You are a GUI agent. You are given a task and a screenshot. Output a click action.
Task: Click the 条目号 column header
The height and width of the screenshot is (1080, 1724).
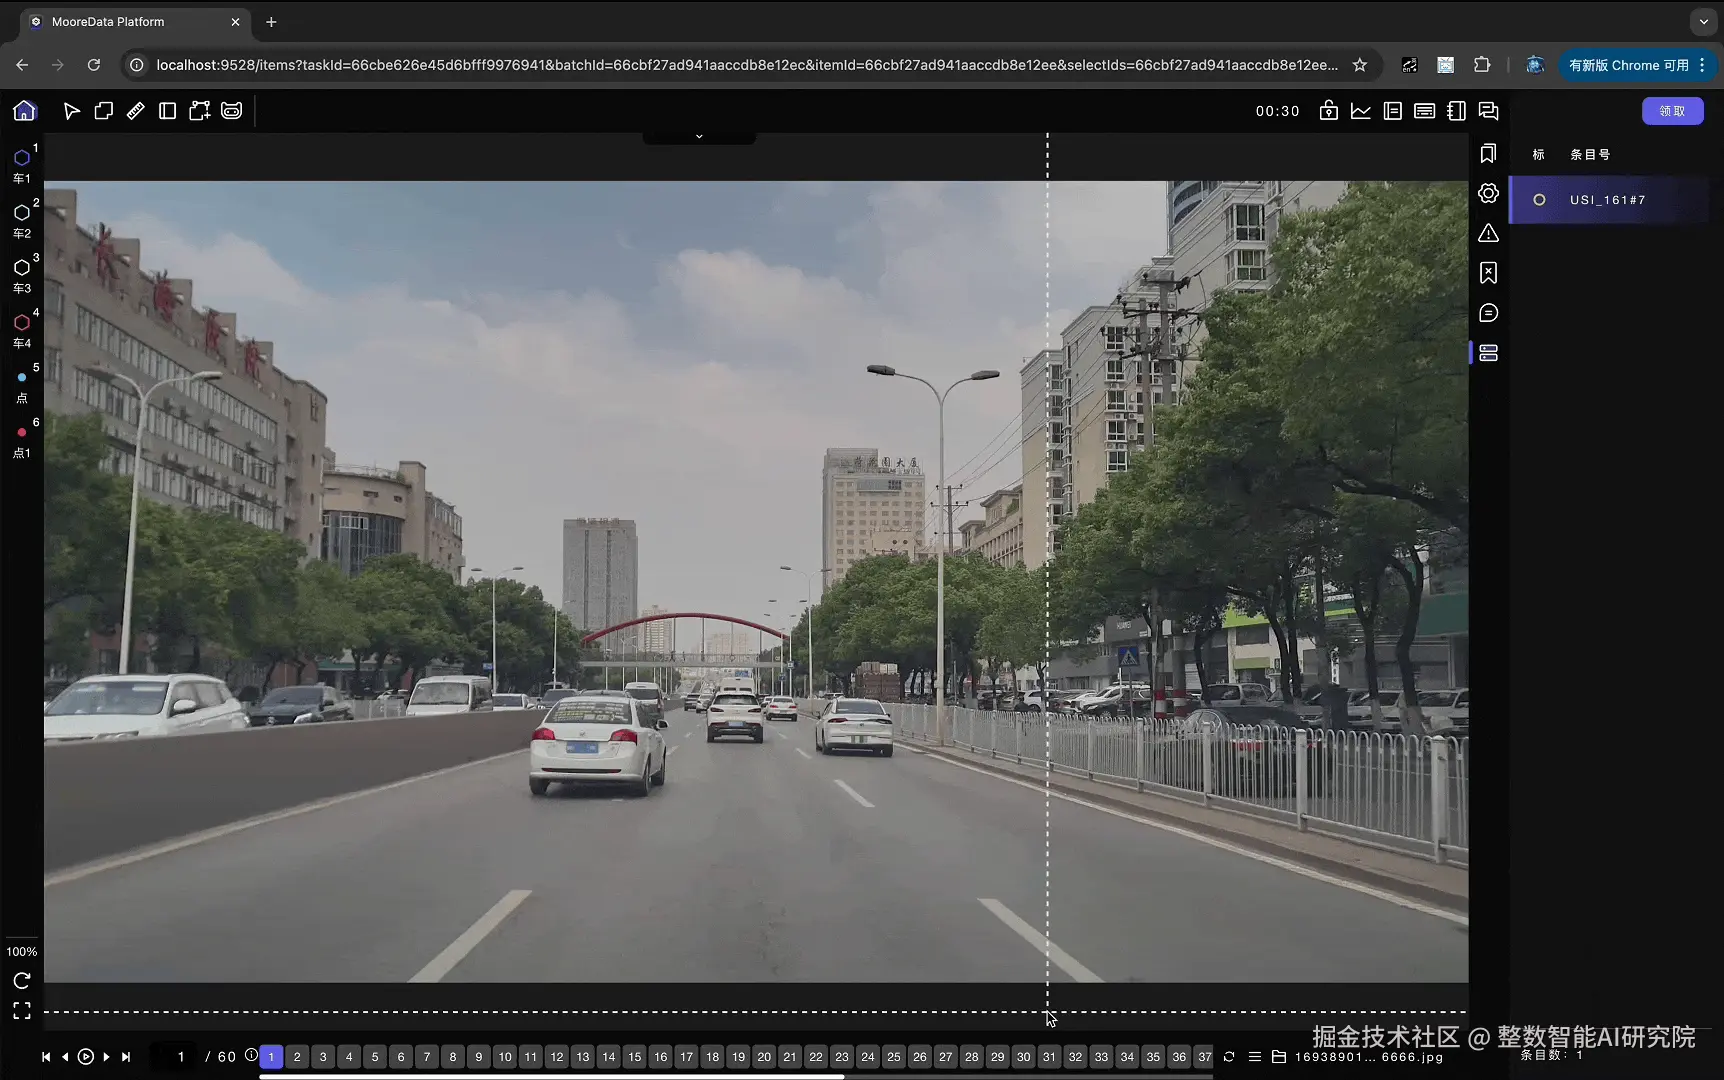[x=1590, y=155]
